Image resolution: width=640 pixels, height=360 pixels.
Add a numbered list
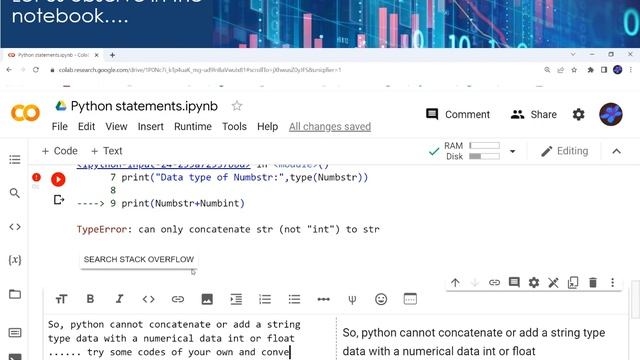265,299
